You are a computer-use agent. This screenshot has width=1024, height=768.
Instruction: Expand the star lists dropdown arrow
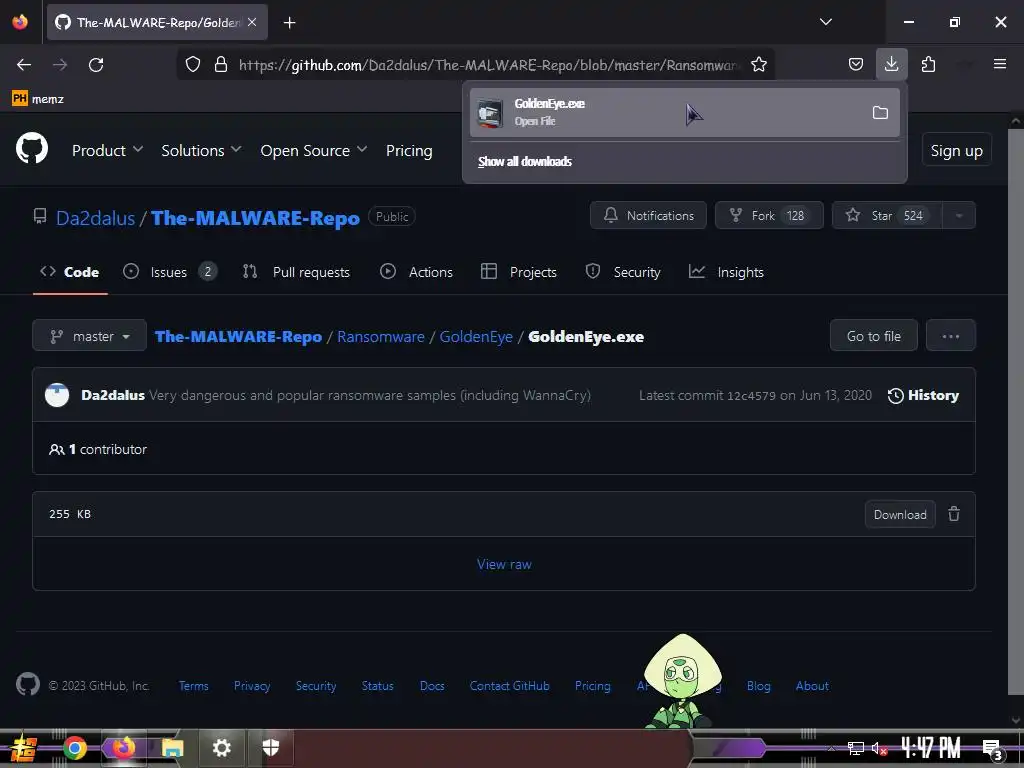pos(959,216)
